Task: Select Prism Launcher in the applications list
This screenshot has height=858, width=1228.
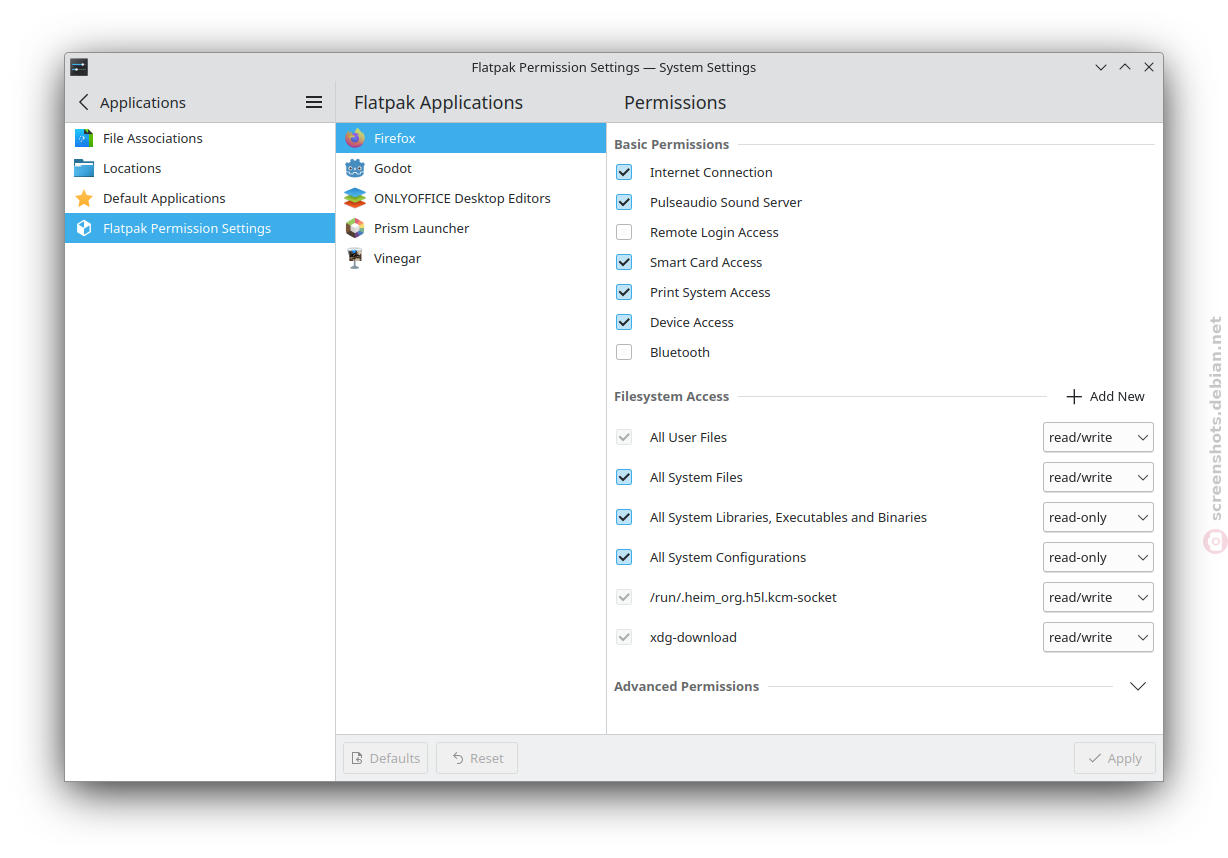Action: pos(471,228)
